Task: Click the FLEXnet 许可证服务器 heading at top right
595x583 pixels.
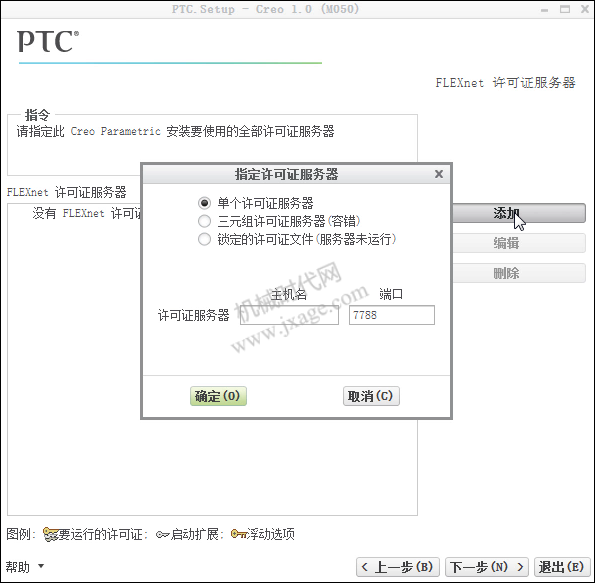Action: [x=505, y=83]
